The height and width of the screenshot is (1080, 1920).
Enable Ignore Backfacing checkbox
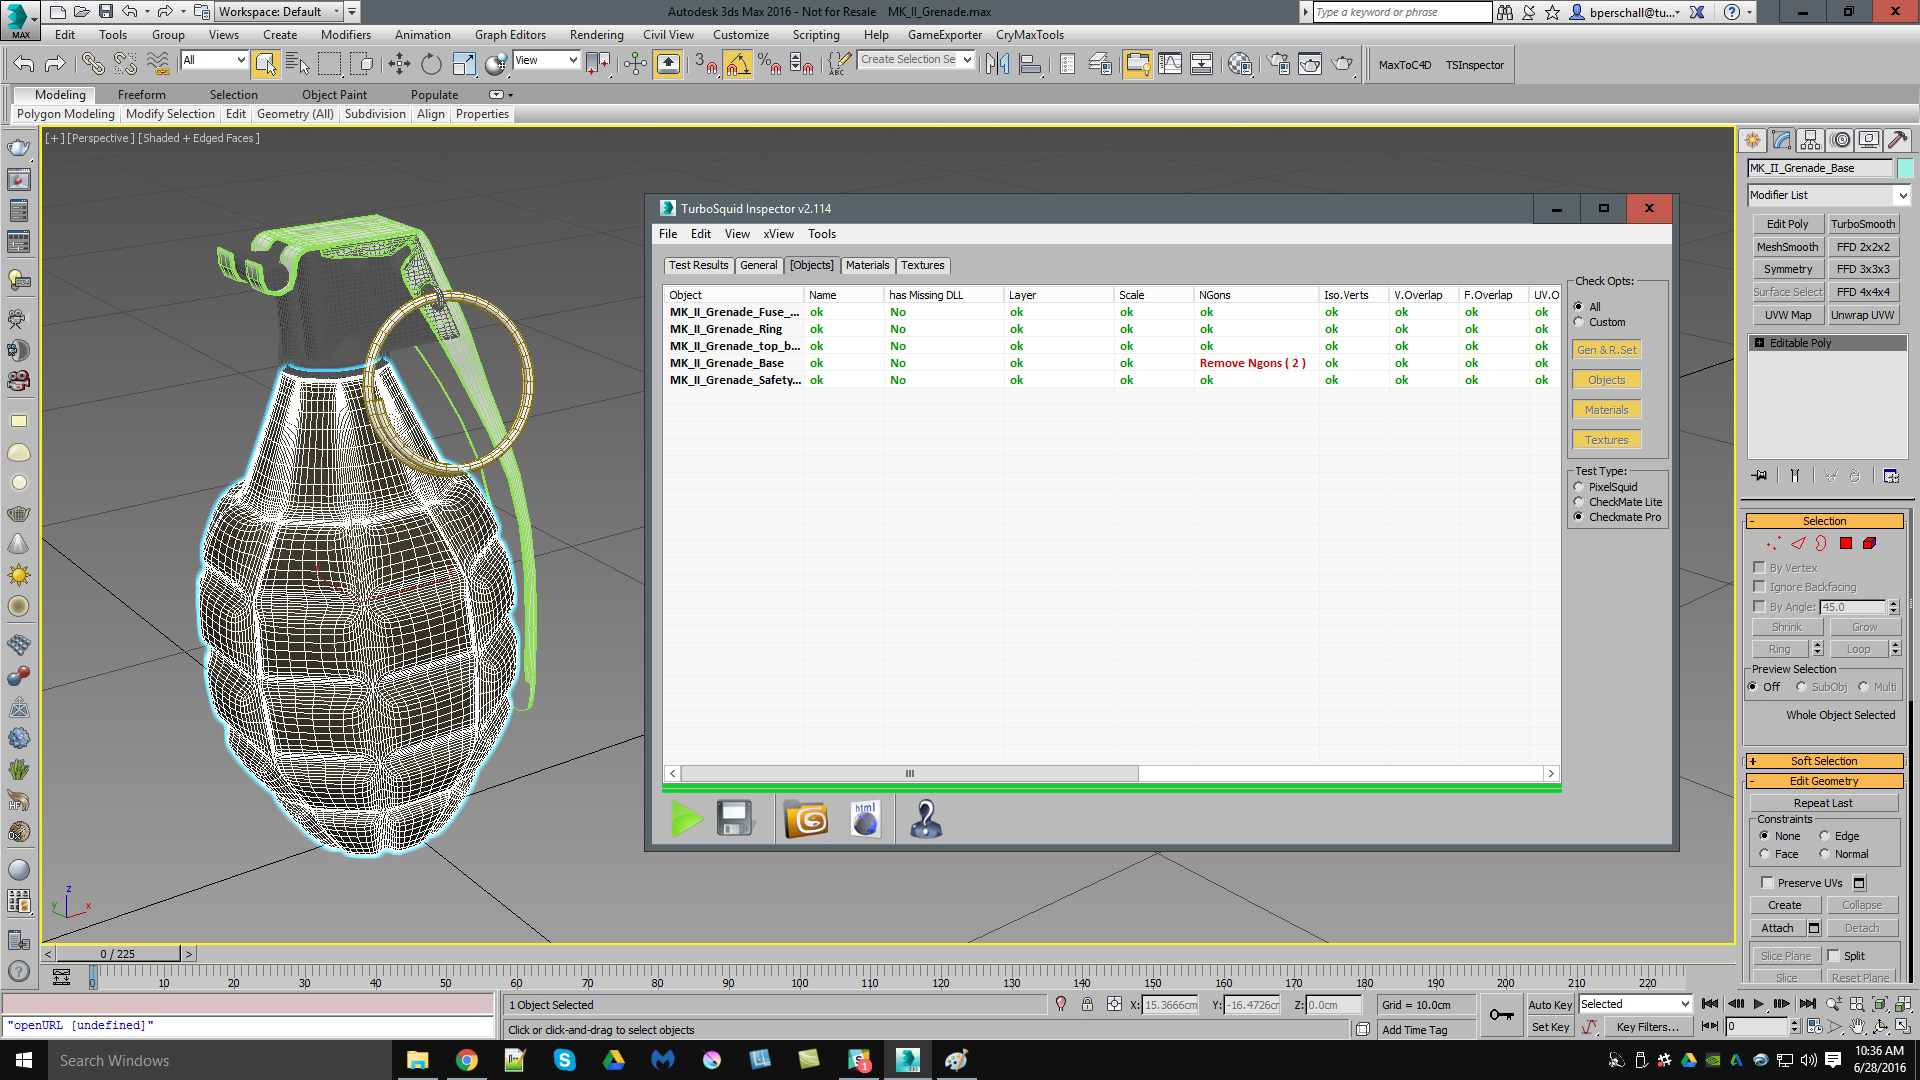pos(1759,587)
